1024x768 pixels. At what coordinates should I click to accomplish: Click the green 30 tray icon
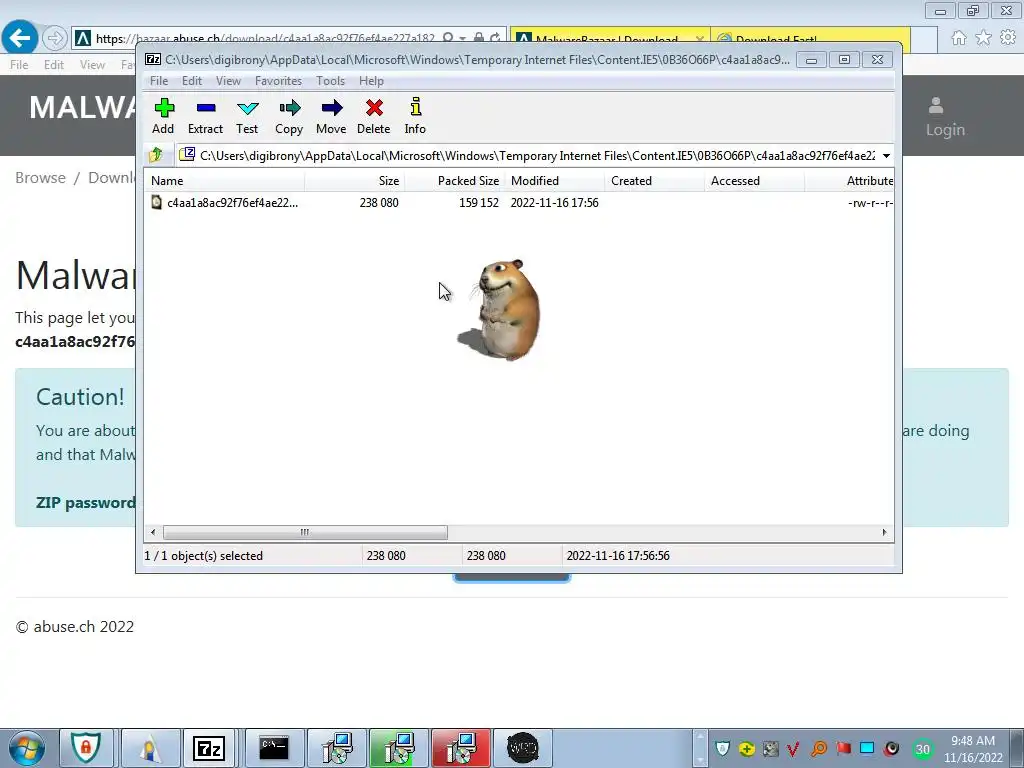pyautogui.click(x=923, y=749)
